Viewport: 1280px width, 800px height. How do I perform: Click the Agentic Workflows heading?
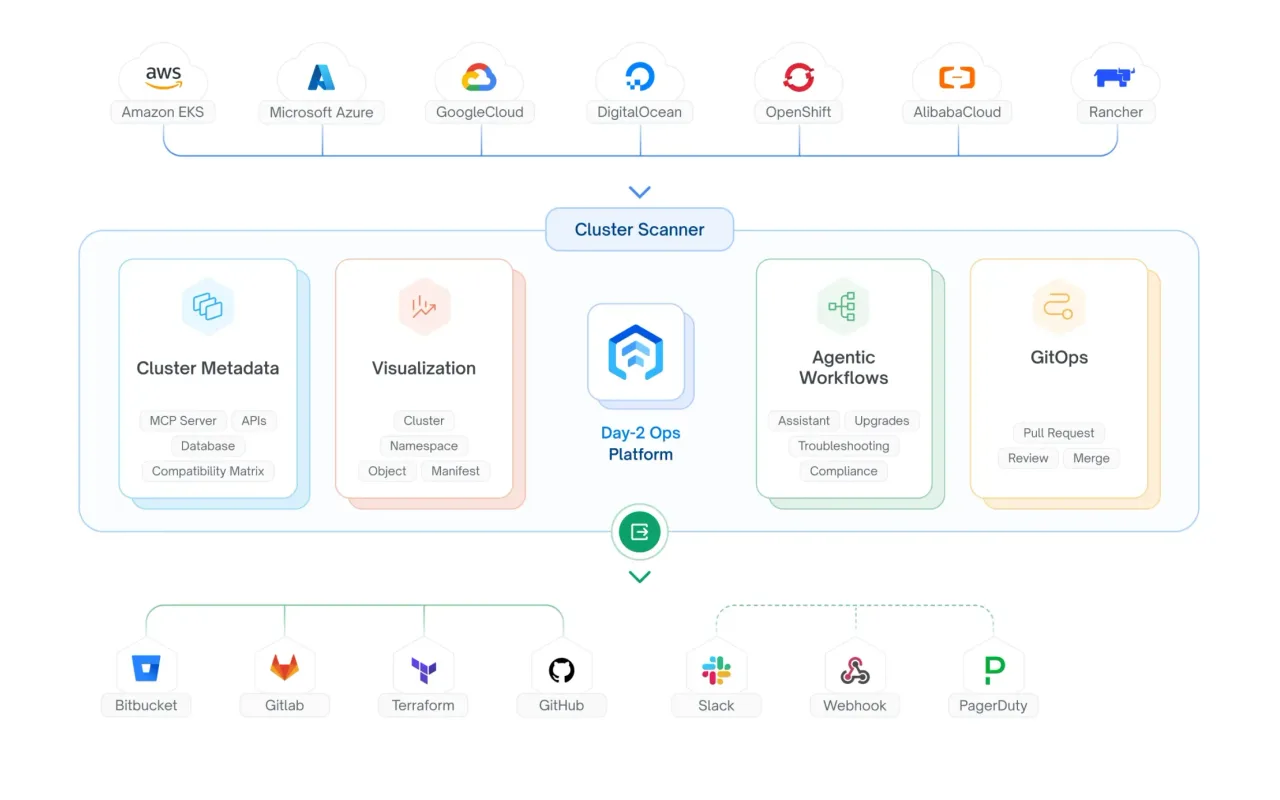[x=843, y=368]
